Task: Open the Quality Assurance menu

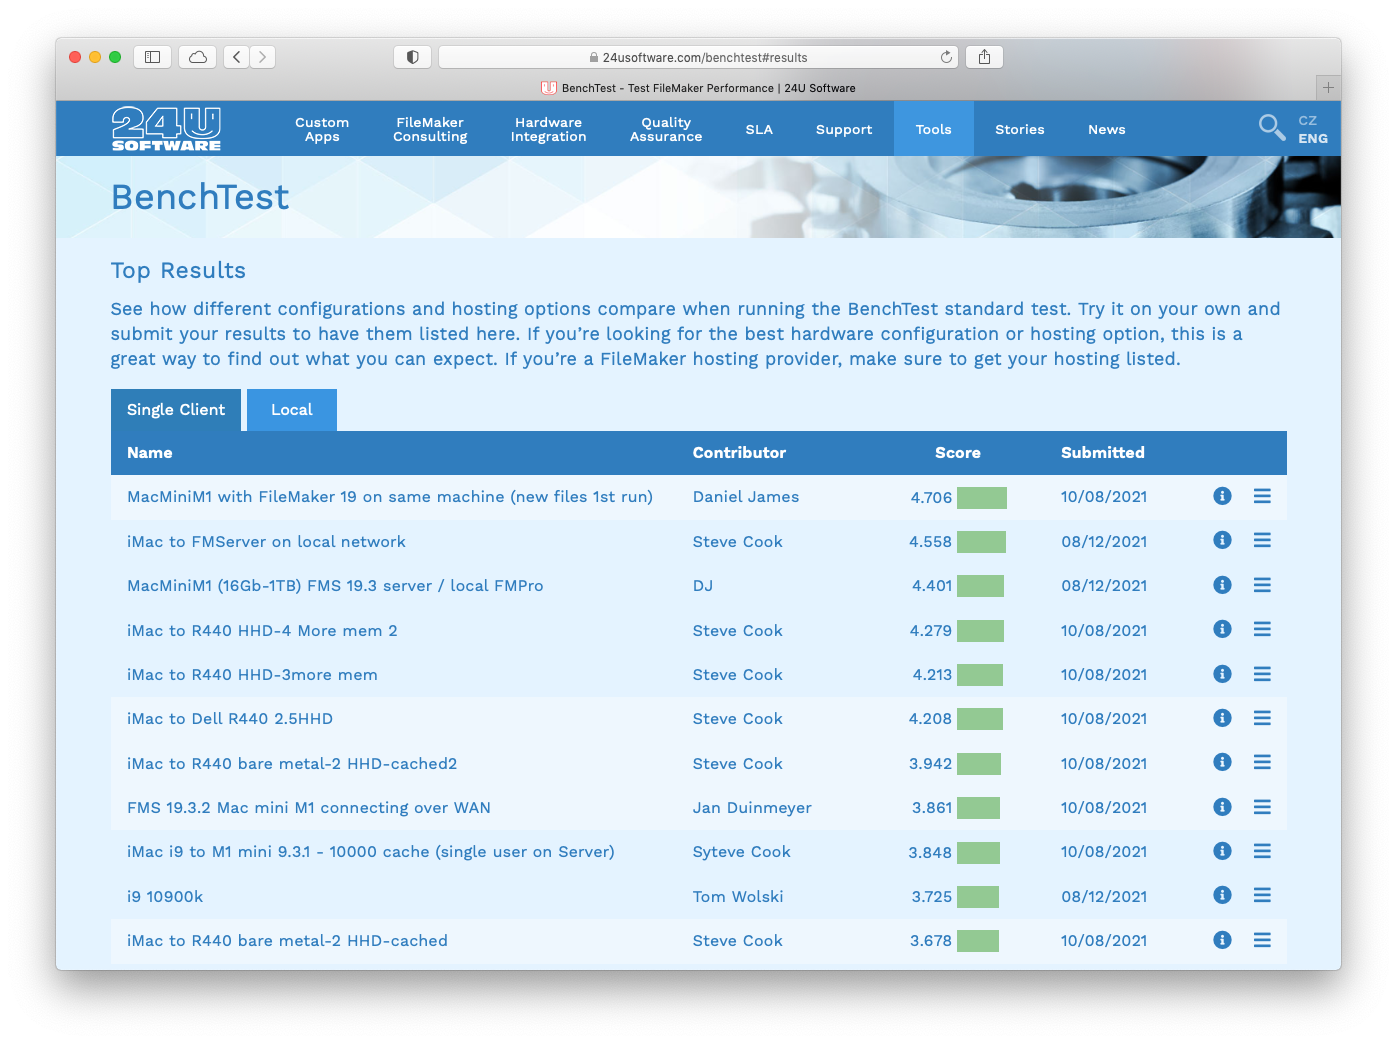Action: (x=666, y=129)
